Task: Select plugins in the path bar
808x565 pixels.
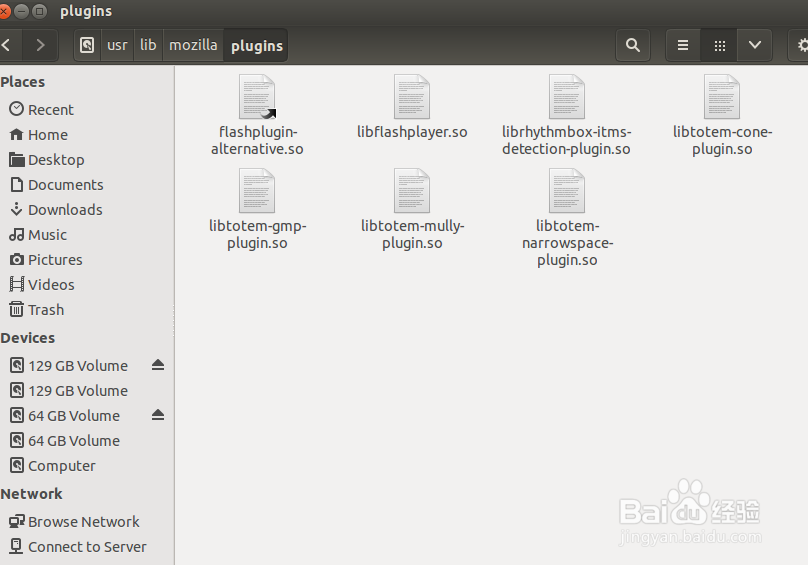Action: click(x=257, y=45)
